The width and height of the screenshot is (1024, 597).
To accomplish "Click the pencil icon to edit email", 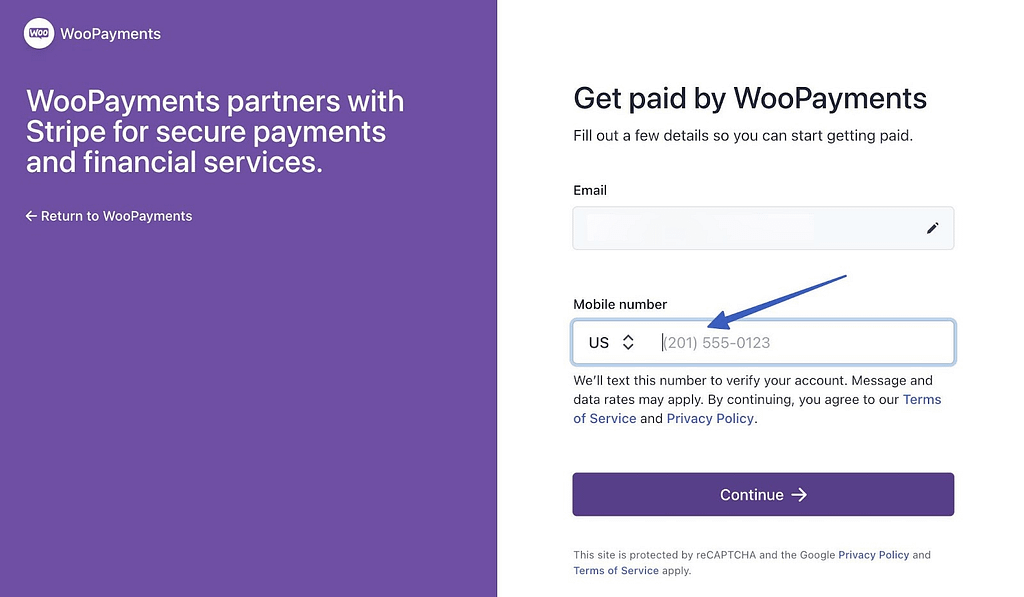I will [x=933, y=228].
